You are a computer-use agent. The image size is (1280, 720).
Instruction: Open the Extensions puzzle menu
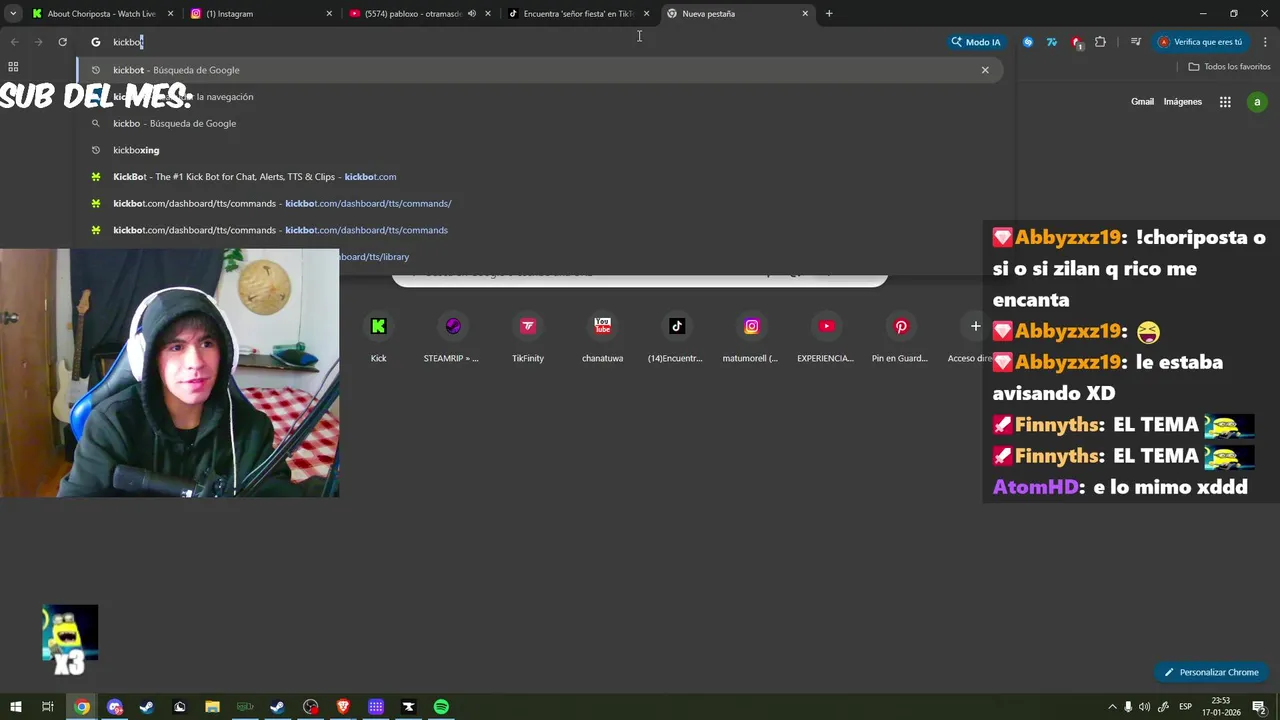1100,42
